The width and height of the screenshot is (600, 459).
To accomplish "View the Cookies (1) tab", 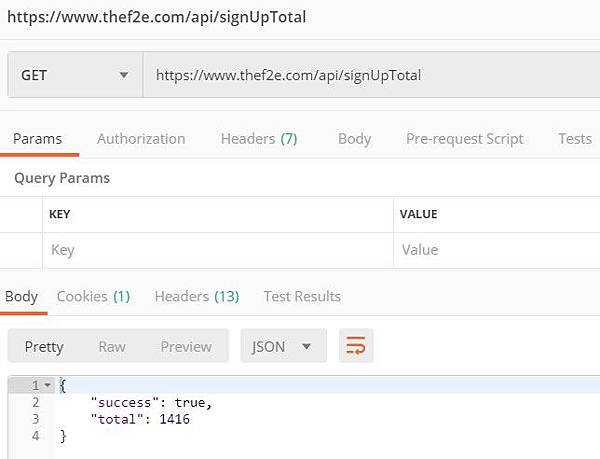I will click(93, 296).
